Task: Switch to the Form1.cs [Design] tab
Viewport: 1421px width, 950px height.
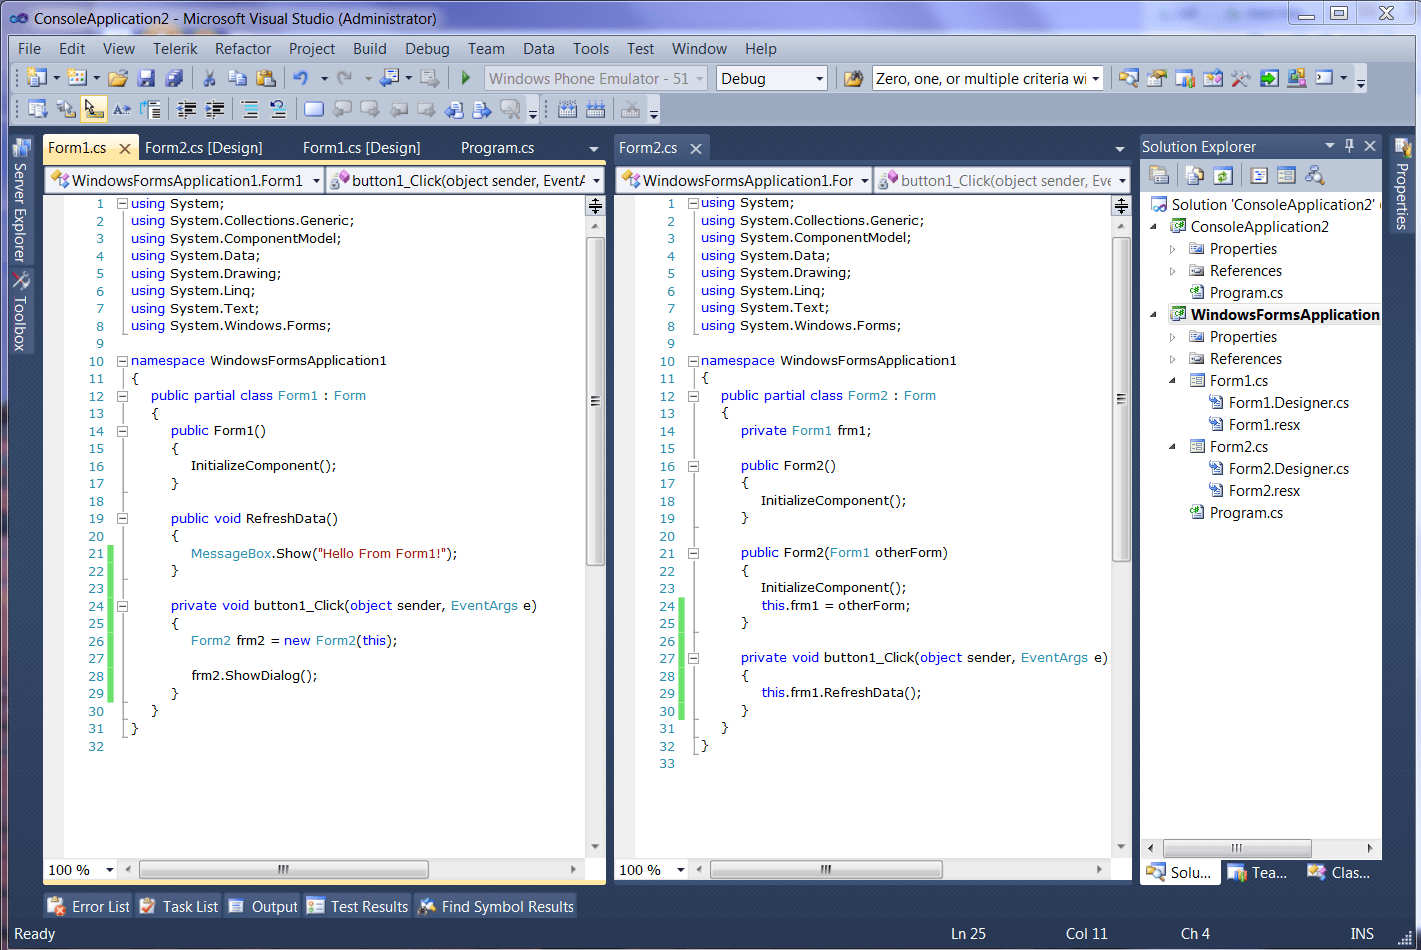Action: [x=361, y=148]
